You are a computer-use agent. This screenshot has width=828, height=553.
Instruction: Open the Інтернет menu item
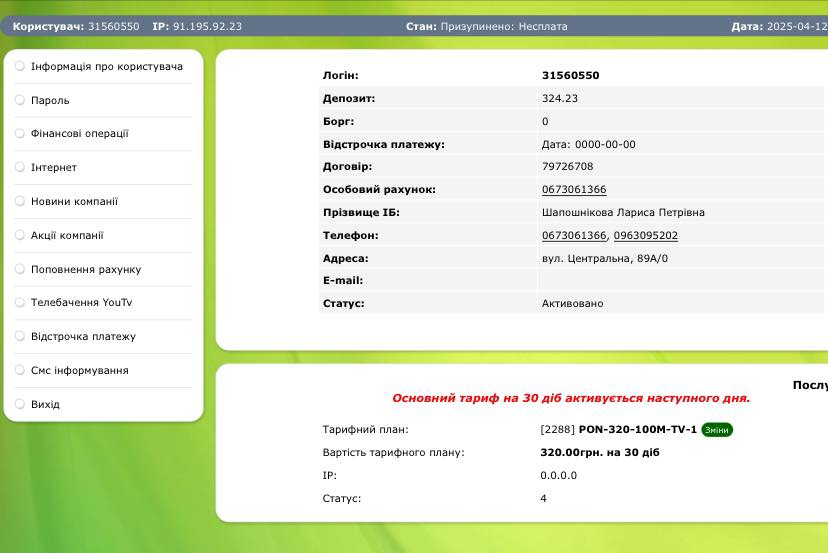tap(54, 167)
